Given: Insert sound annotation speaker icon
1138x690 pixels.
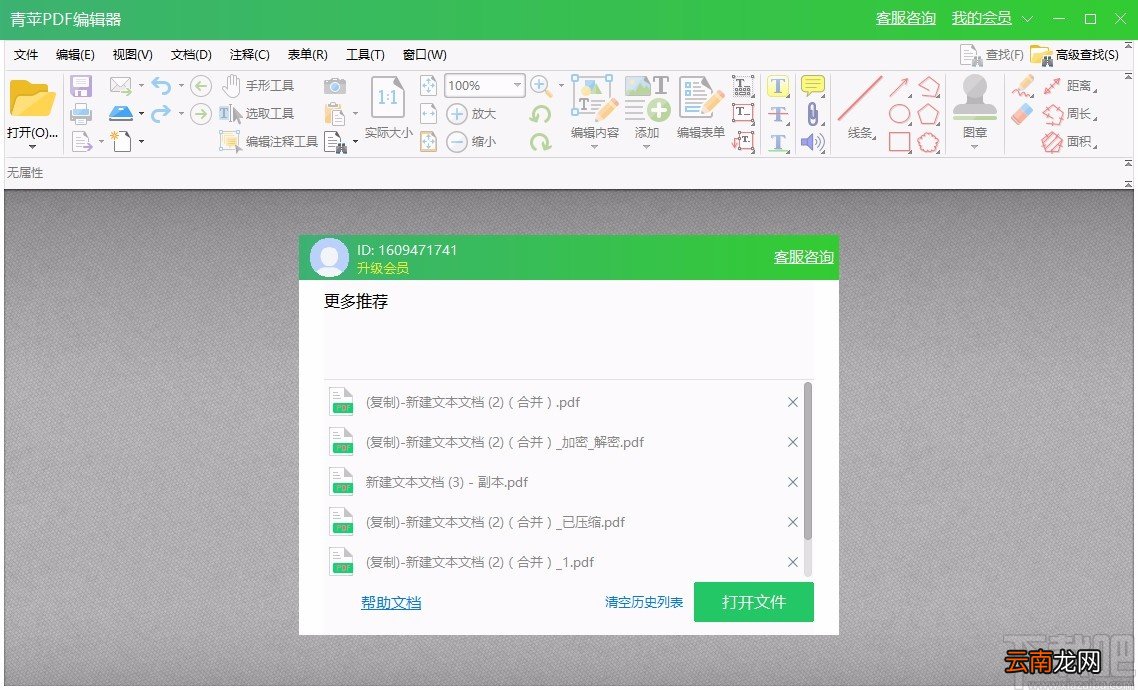Looking at the screenshot, I should 812,142.
